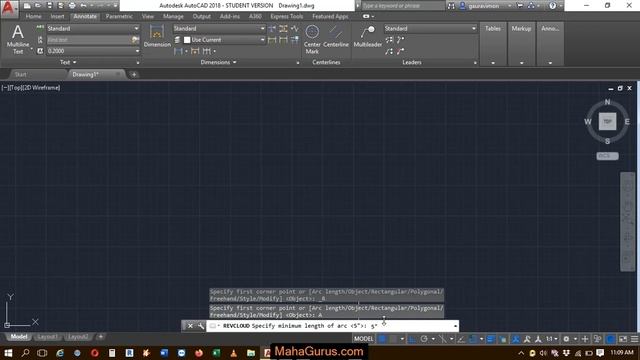Select the Multiline Text tool

coord(18,39)
